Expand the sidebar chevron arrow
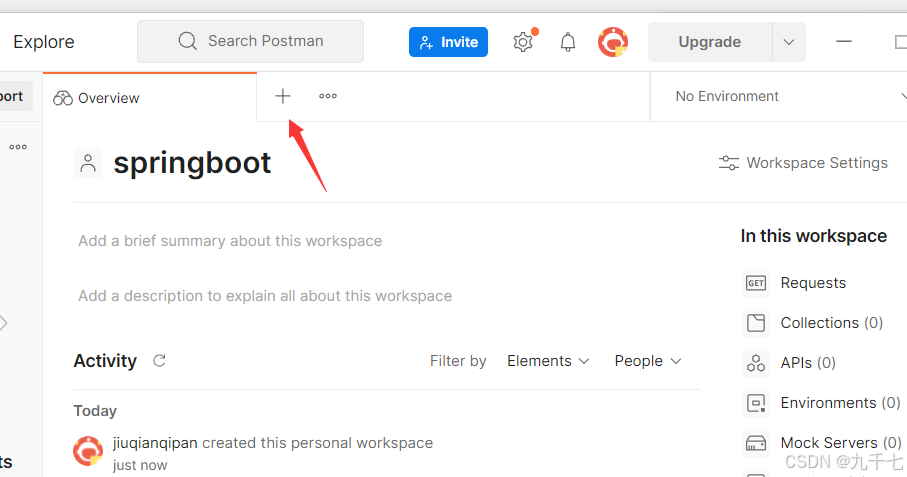 [x=3, y=323]
